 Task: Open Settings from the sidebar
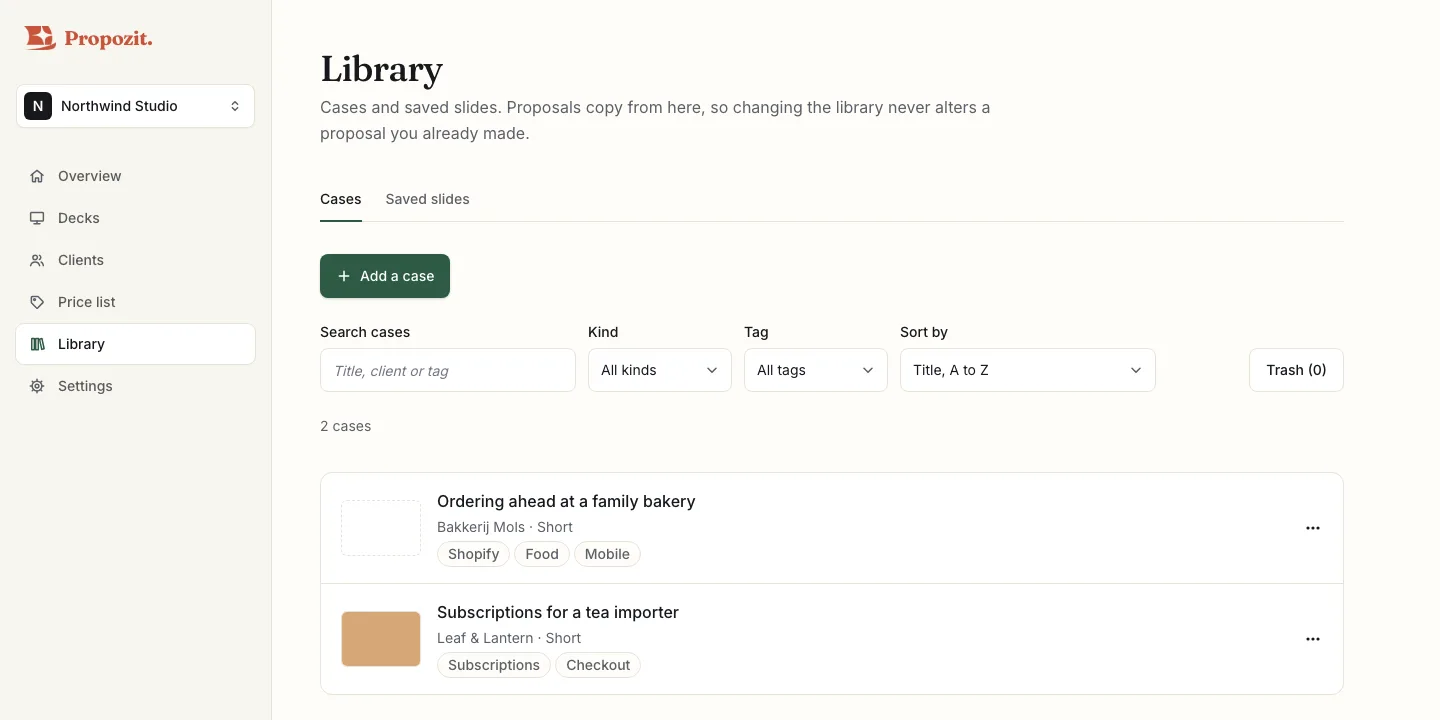click(135, 386)
